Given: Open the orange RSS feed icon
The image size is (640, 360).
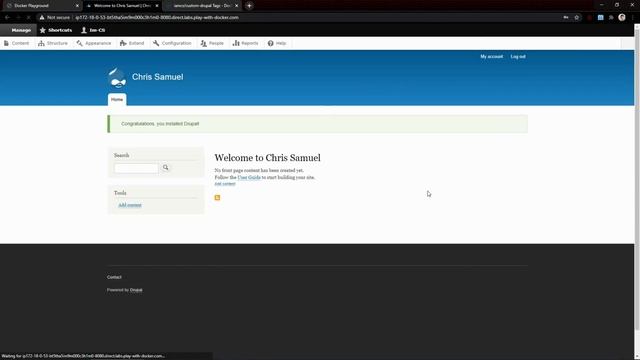Looking at the screenshot, I should [x=218, y=198].
